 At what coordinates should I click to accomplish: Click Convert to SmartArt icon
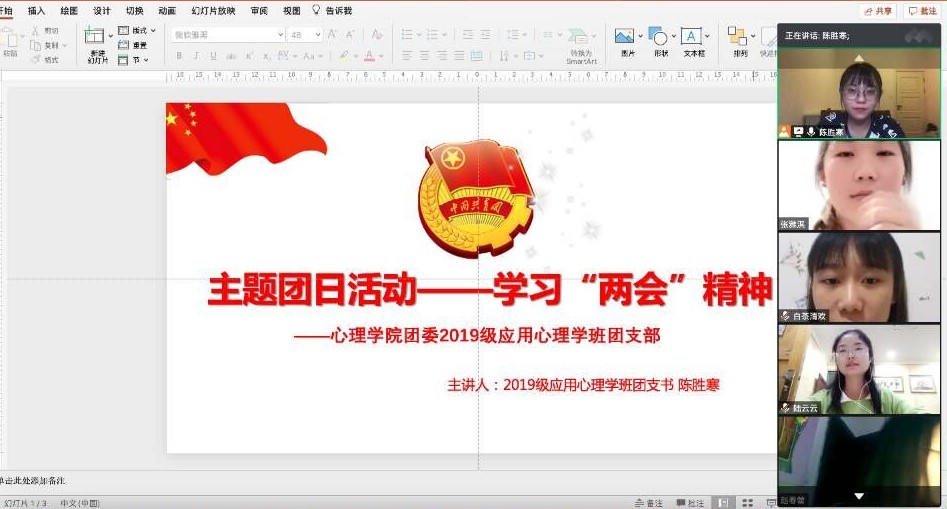click(580, 38)
